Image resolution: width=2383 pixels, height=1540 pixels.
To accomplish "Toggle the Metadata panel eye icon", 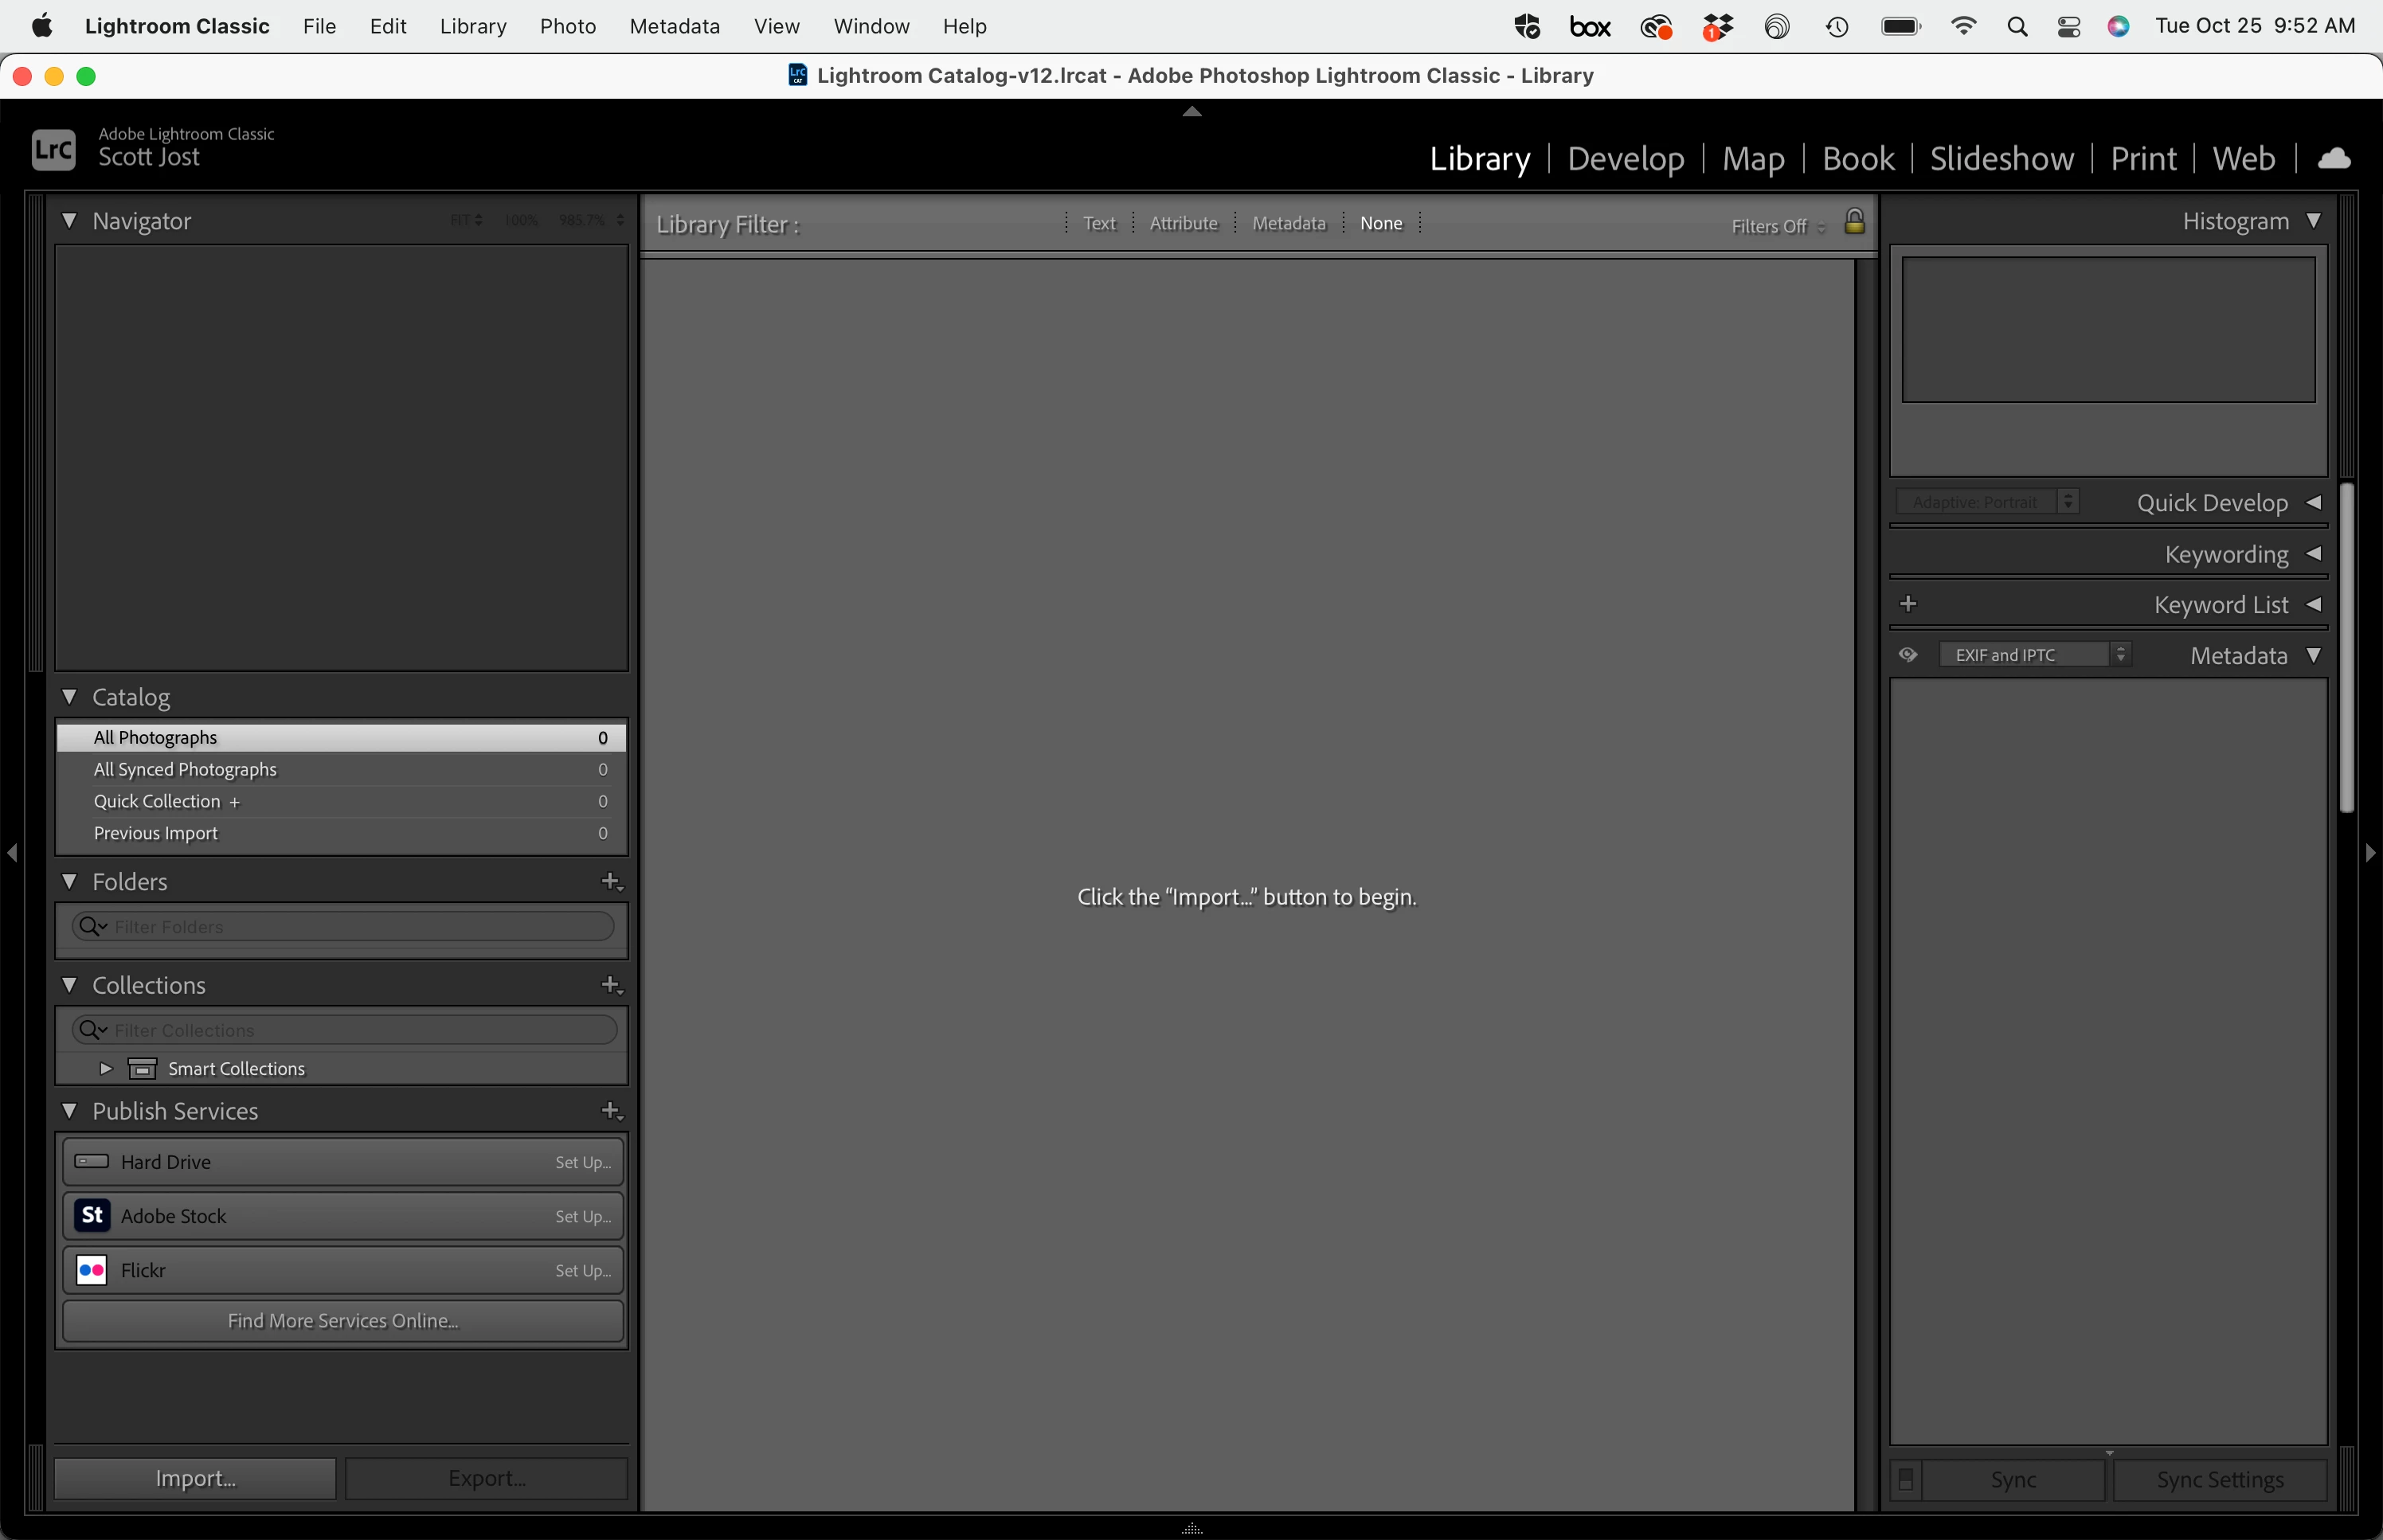I will coord(1907,655).
